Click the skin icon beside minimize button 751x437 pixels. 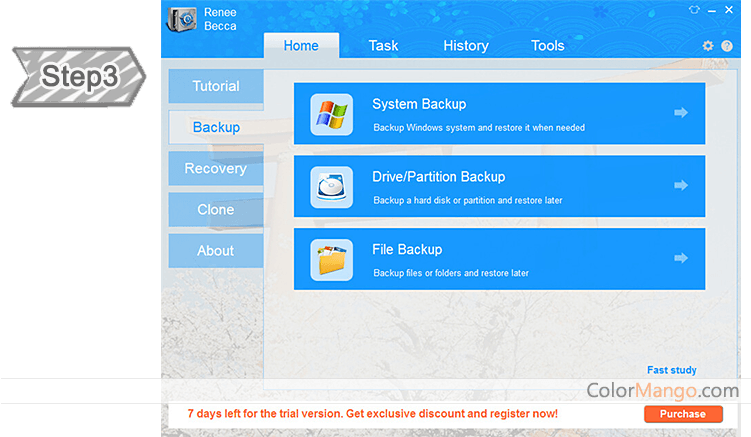click(x=694, y=10)
